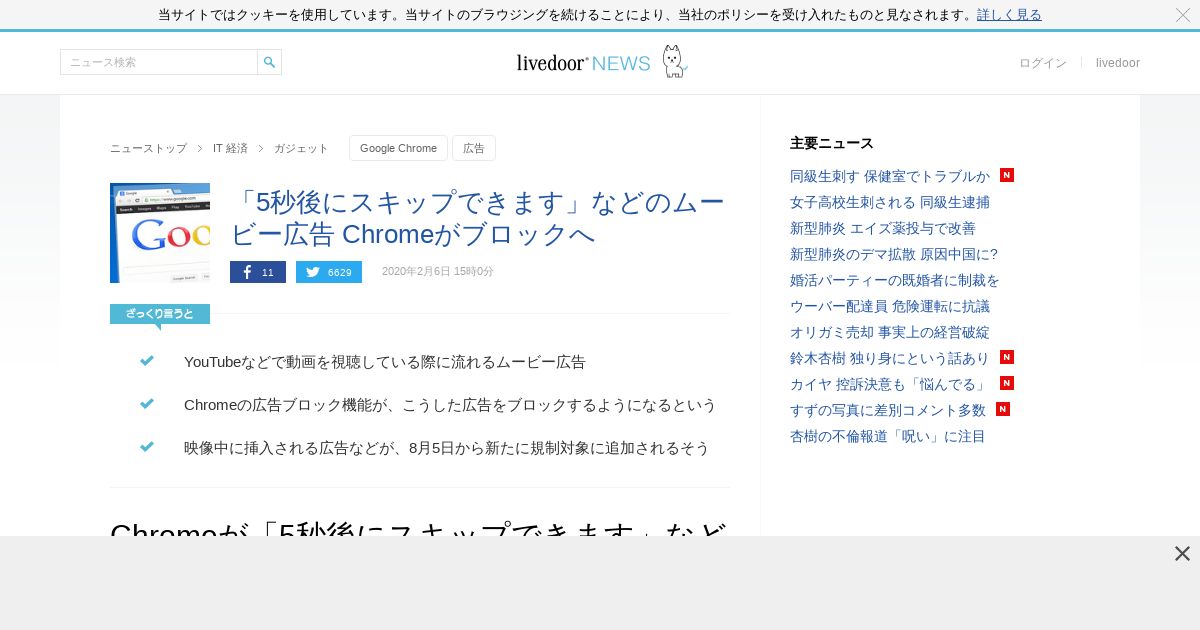This screenshot has width=1200, height=630.
Task: Go to ニューストップ breadcrumb
Action: pos(148,148)
